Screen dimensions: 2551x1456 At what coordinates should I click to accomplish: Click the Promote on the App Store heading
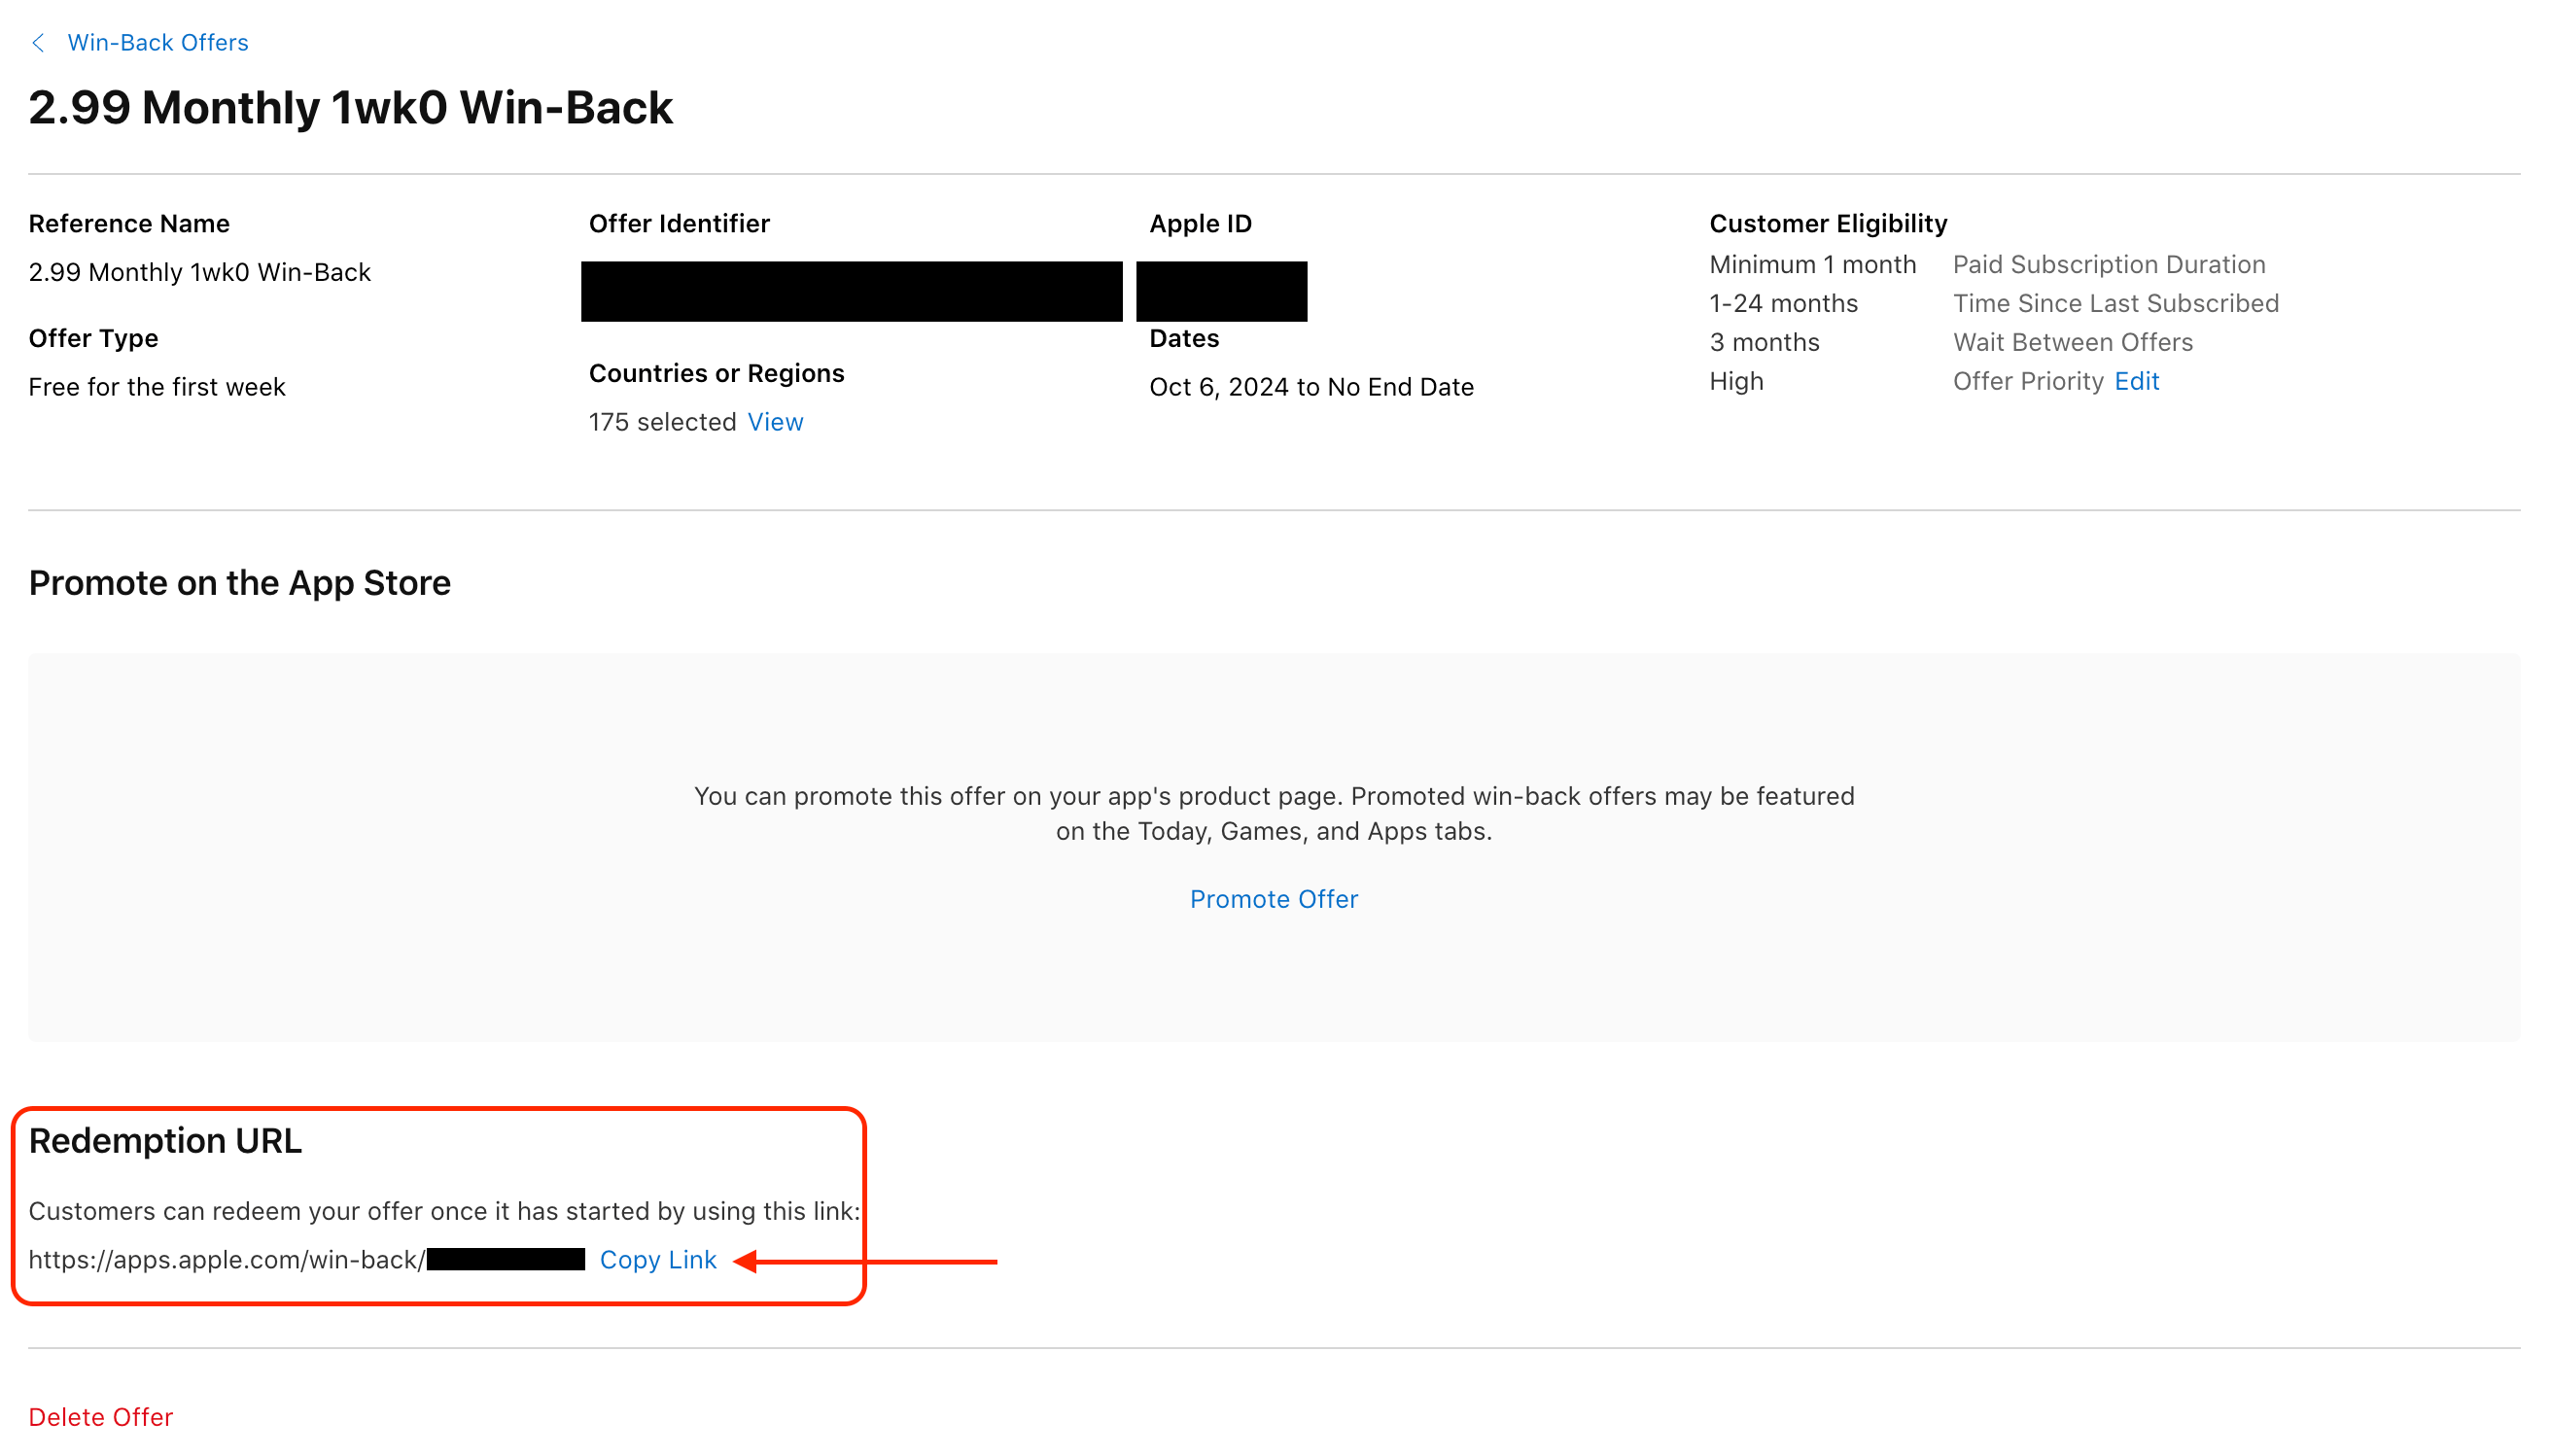click(239, 582)
